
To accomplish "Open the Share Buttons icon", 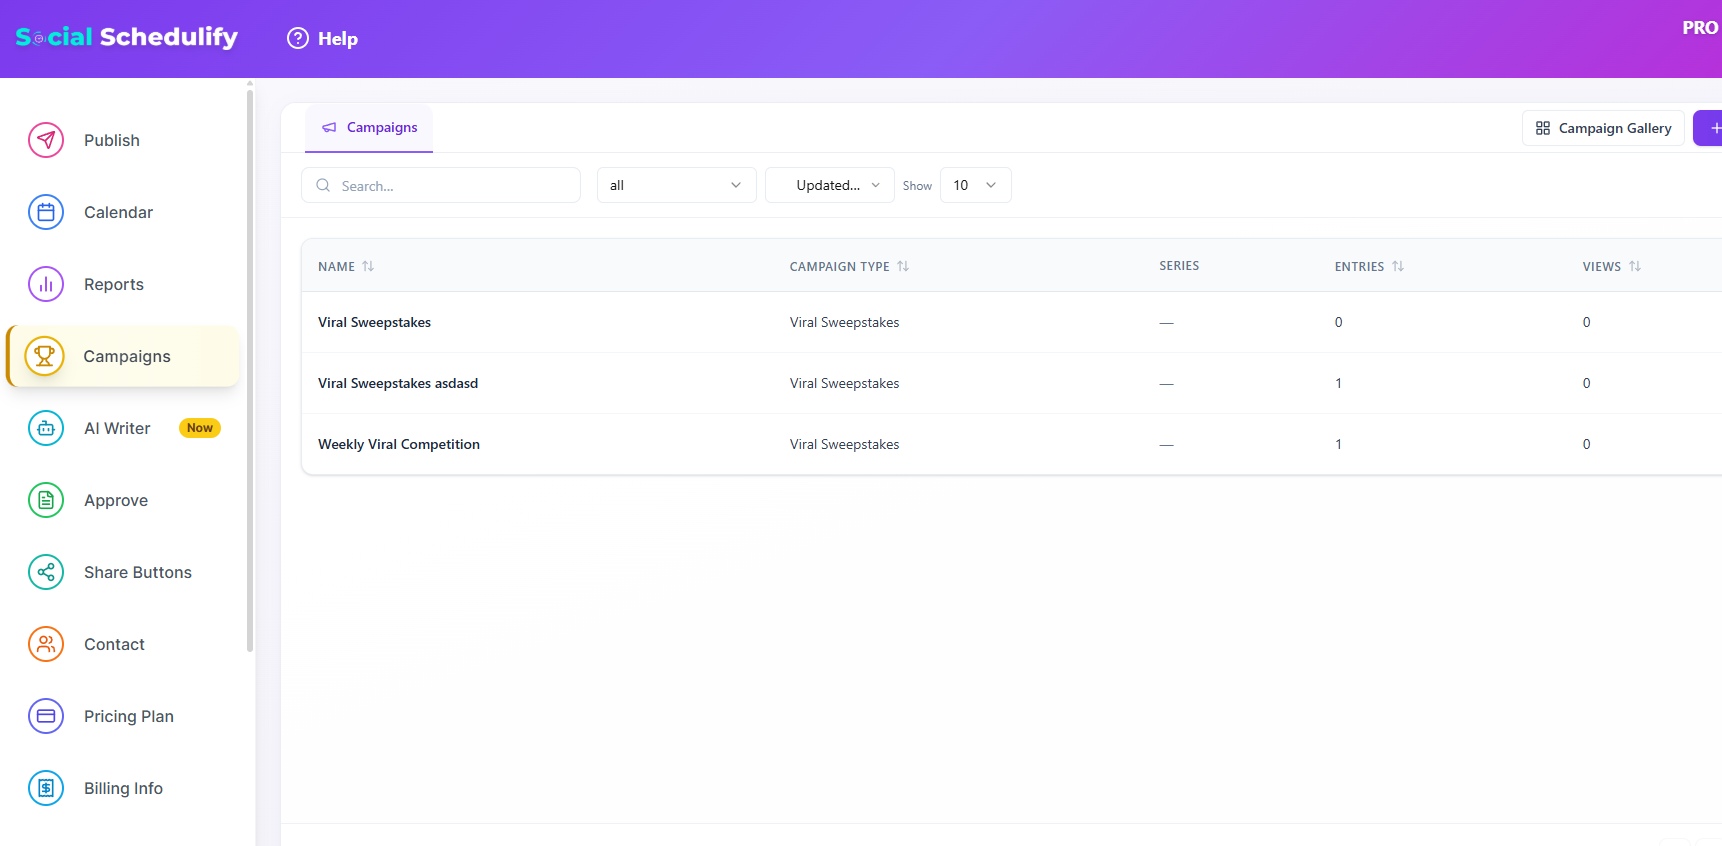I will [x=46, y=572].
